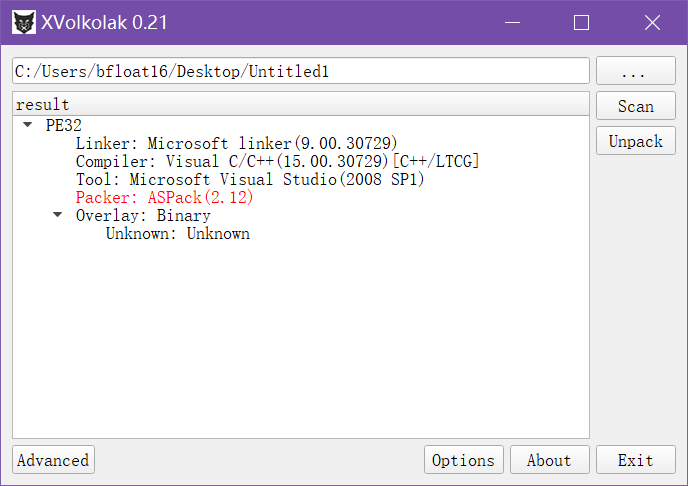Click the XVolkolak wolf logo icon
This screenshot has width=688, height=486.
(24, 22)
